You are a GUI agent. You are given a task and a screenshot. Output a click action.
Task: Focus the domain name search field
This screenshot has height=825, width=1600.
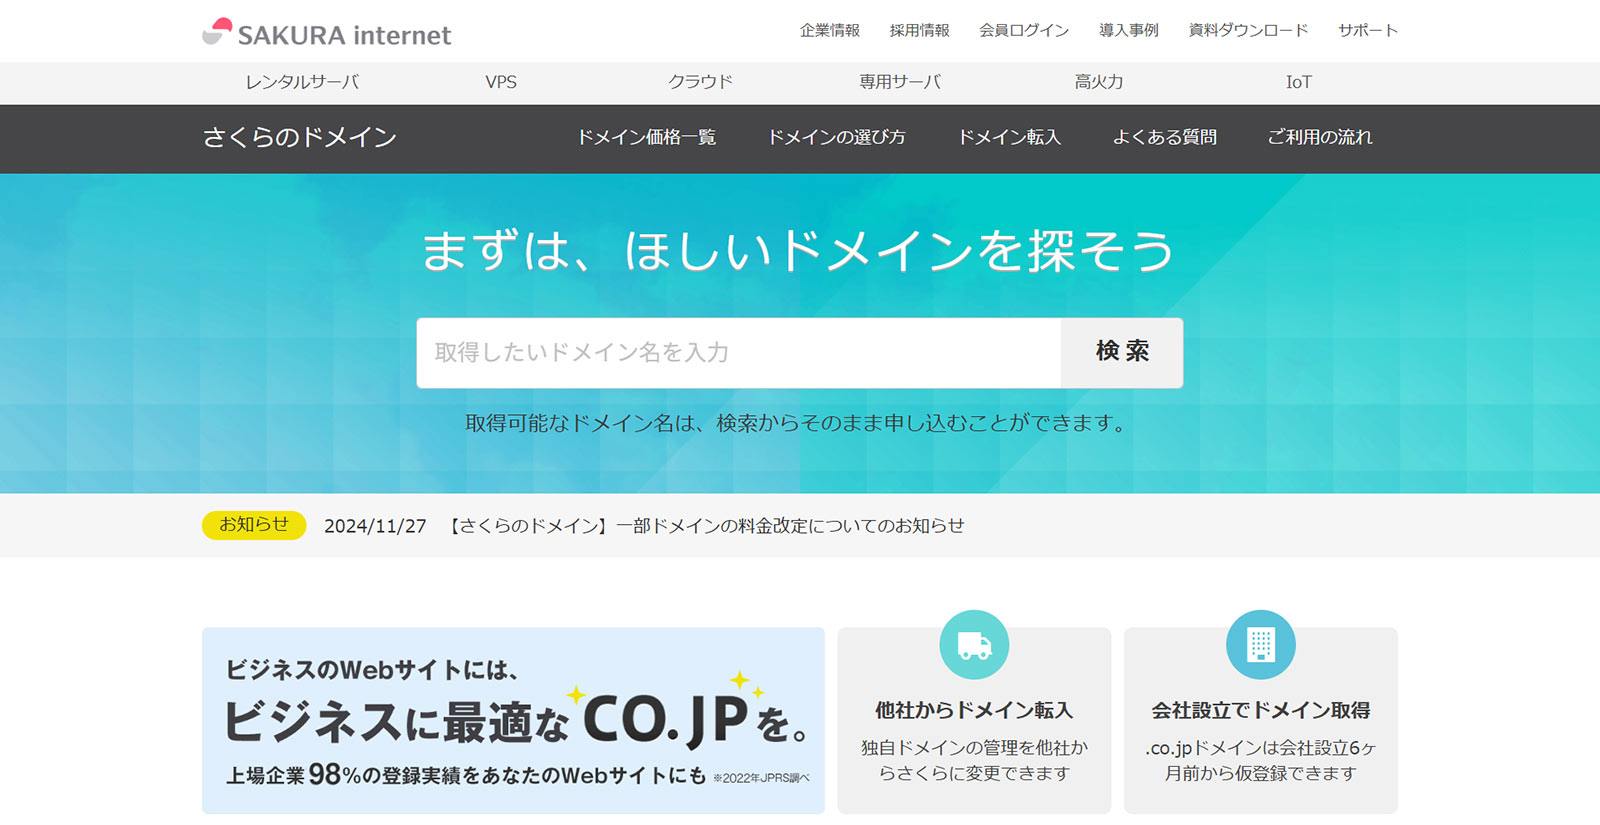click(739, 353)
